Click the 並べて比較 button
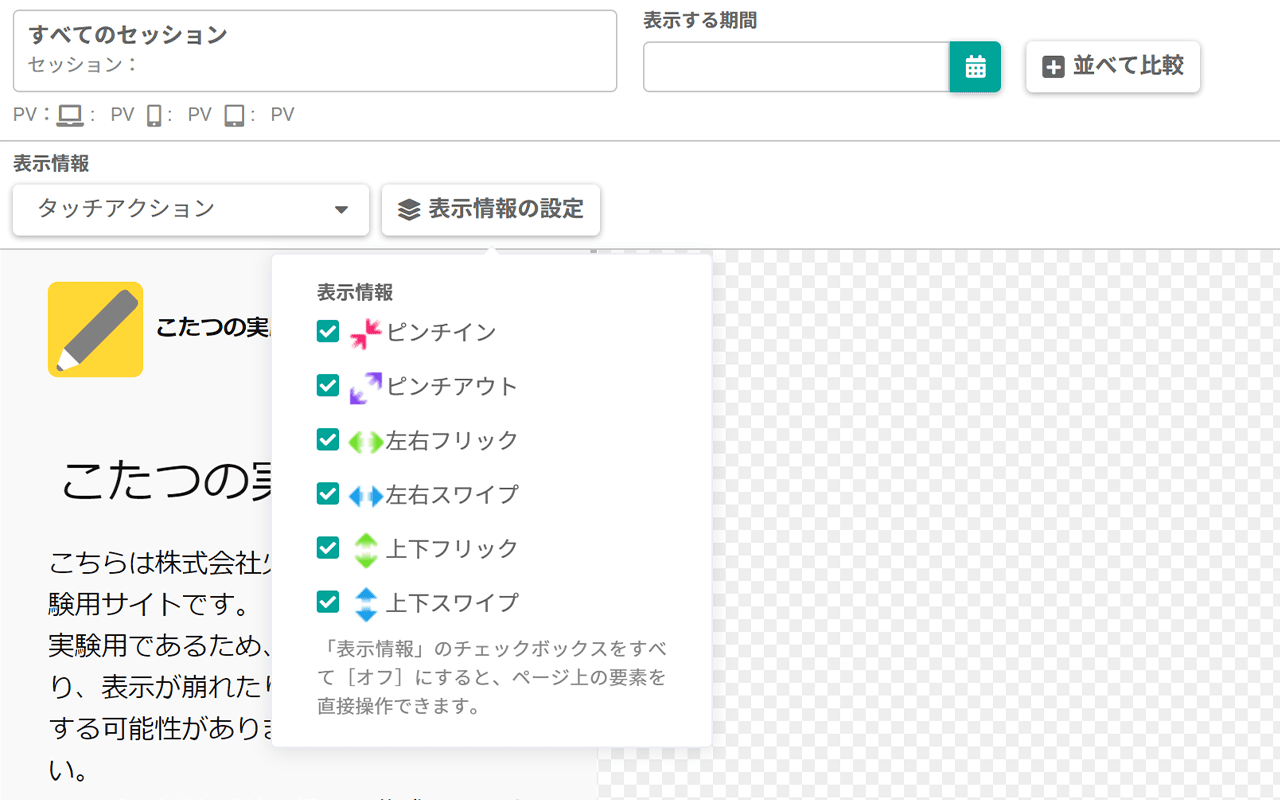Screen dimensions: 1280x800 tap(1113, 67)
